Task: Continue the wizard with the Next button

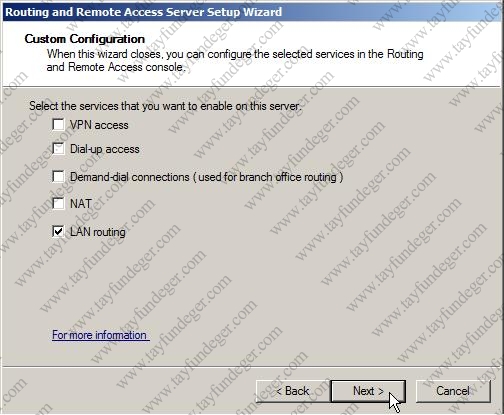Action: point(368,391)
